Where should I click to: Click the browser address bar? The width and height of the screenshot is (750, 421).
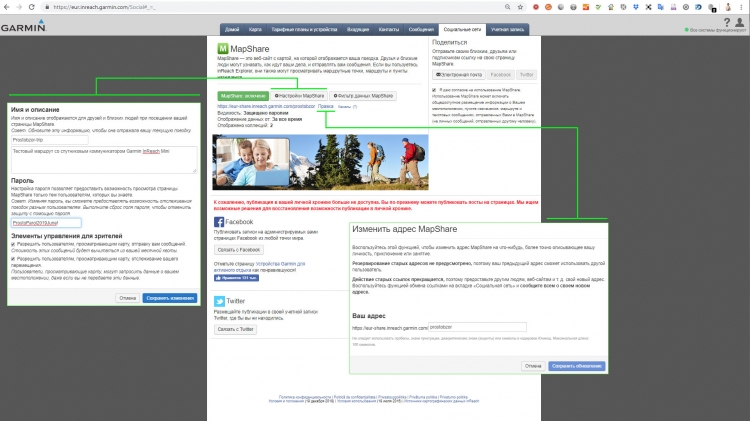click(273, 7)
